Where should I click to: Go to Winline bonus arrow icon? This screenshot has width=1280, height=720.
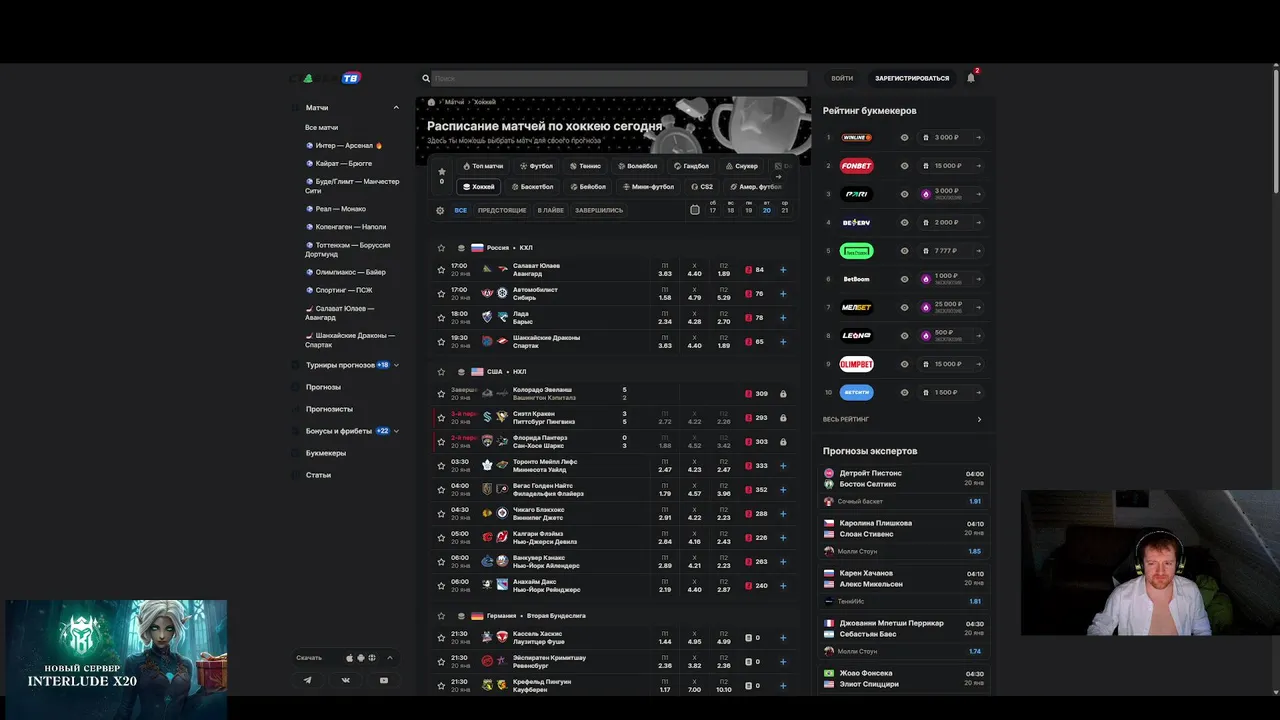tap(978, 138)
